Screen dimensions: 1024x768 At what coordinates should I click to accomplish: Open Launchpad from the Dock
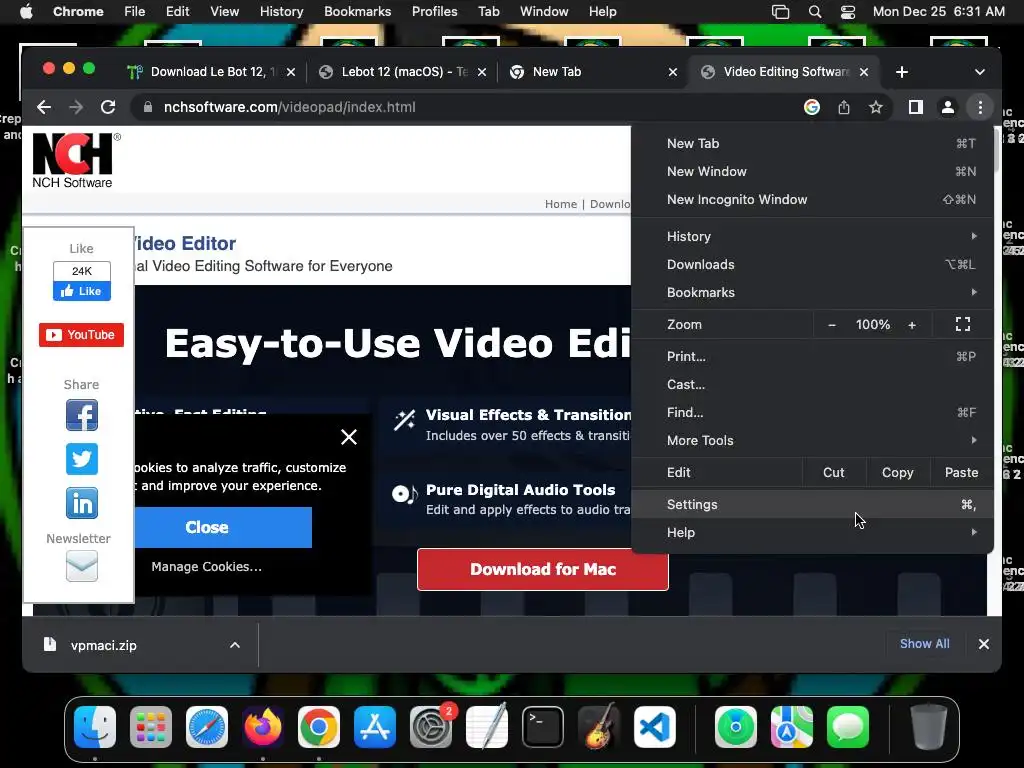pos(151,727)
